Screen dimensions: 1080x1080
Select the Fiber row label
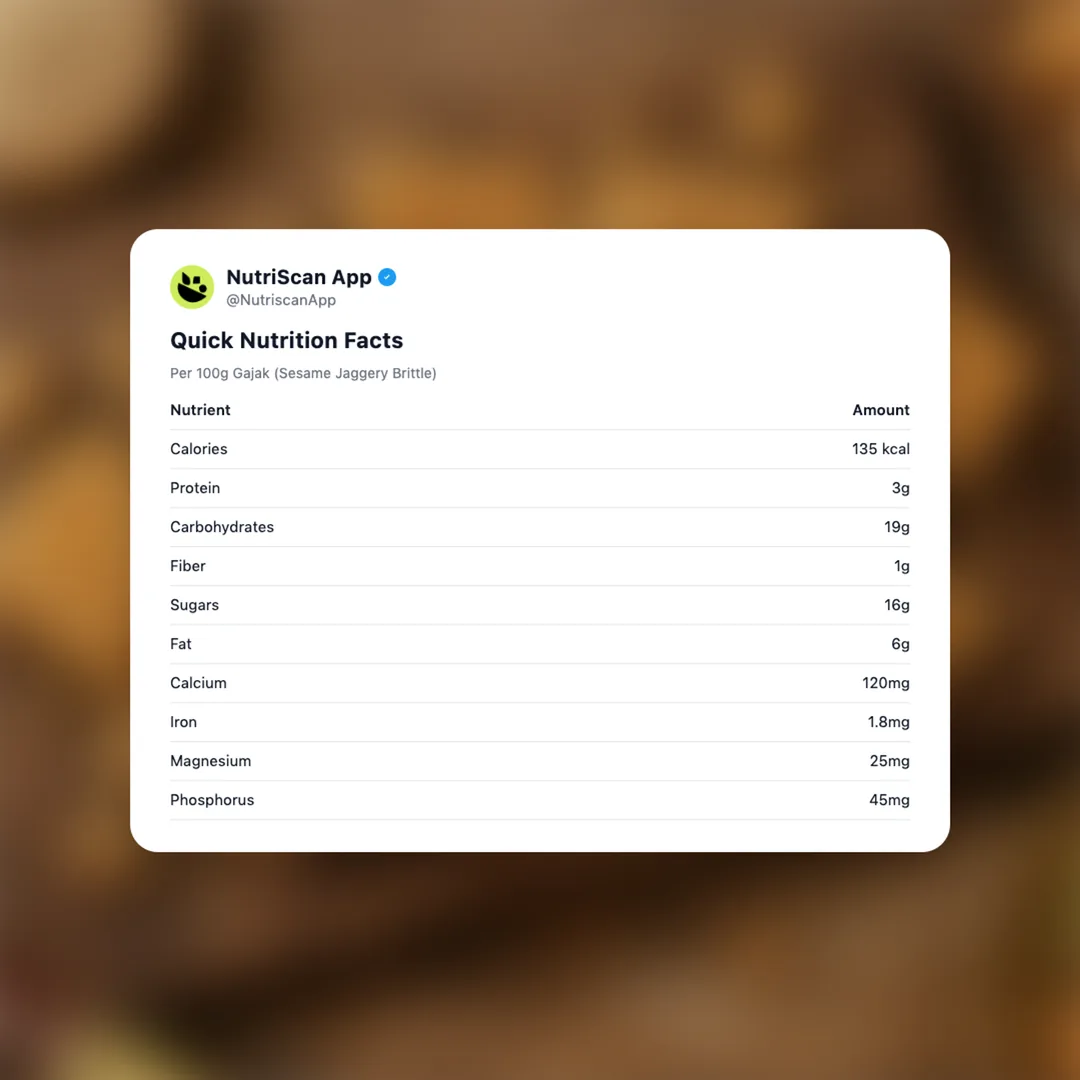pos(188,566)
